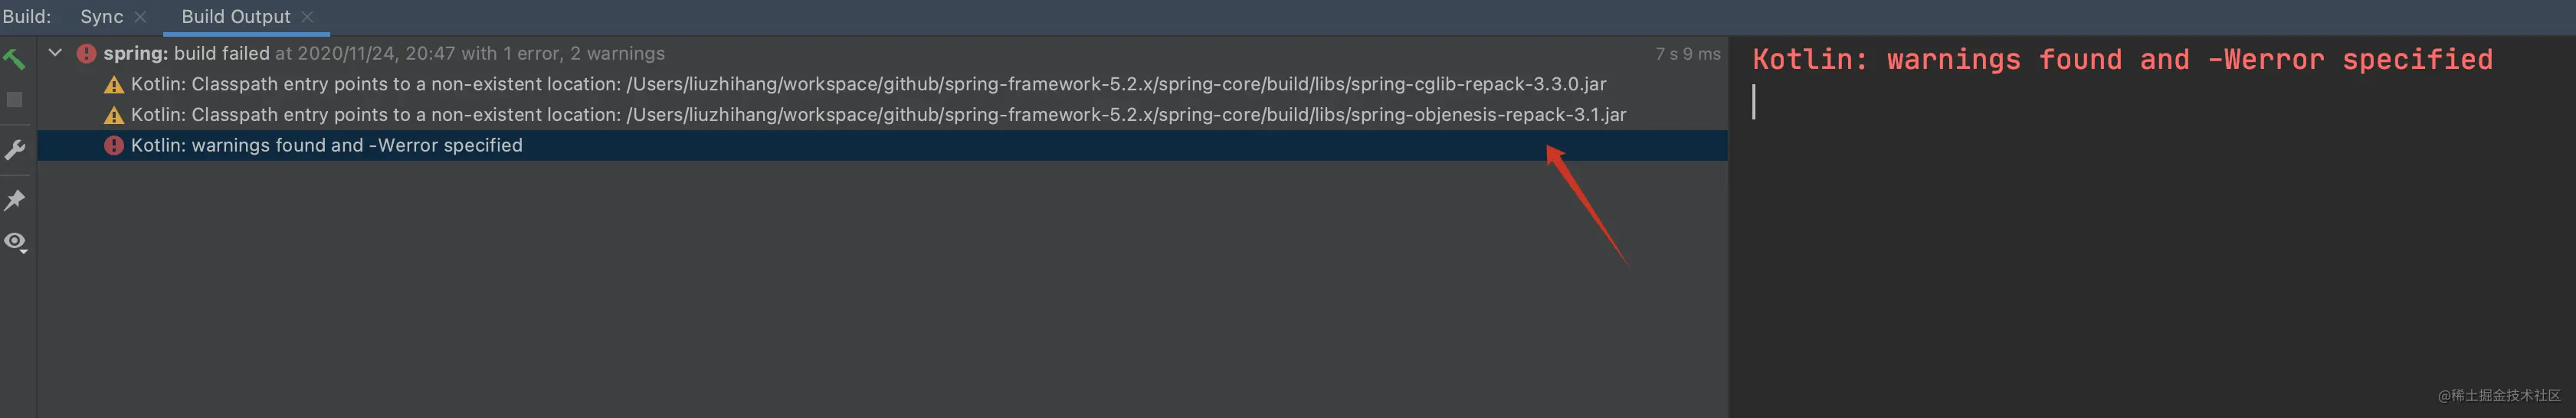2576x418 pixels.
Task: Select the Build Output tab
Action: (x=235, y=17)
